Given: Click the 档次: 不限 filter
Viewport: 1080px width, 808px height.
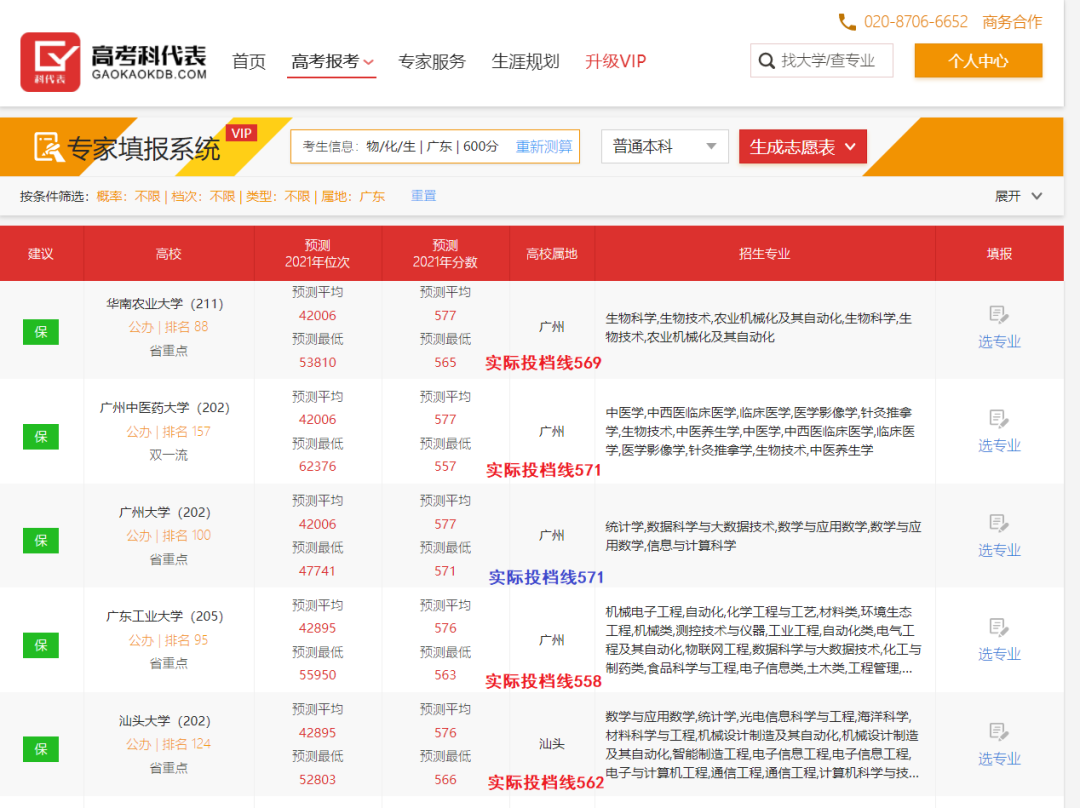Looking at the screenshot, I should click(x=203, y=196).
